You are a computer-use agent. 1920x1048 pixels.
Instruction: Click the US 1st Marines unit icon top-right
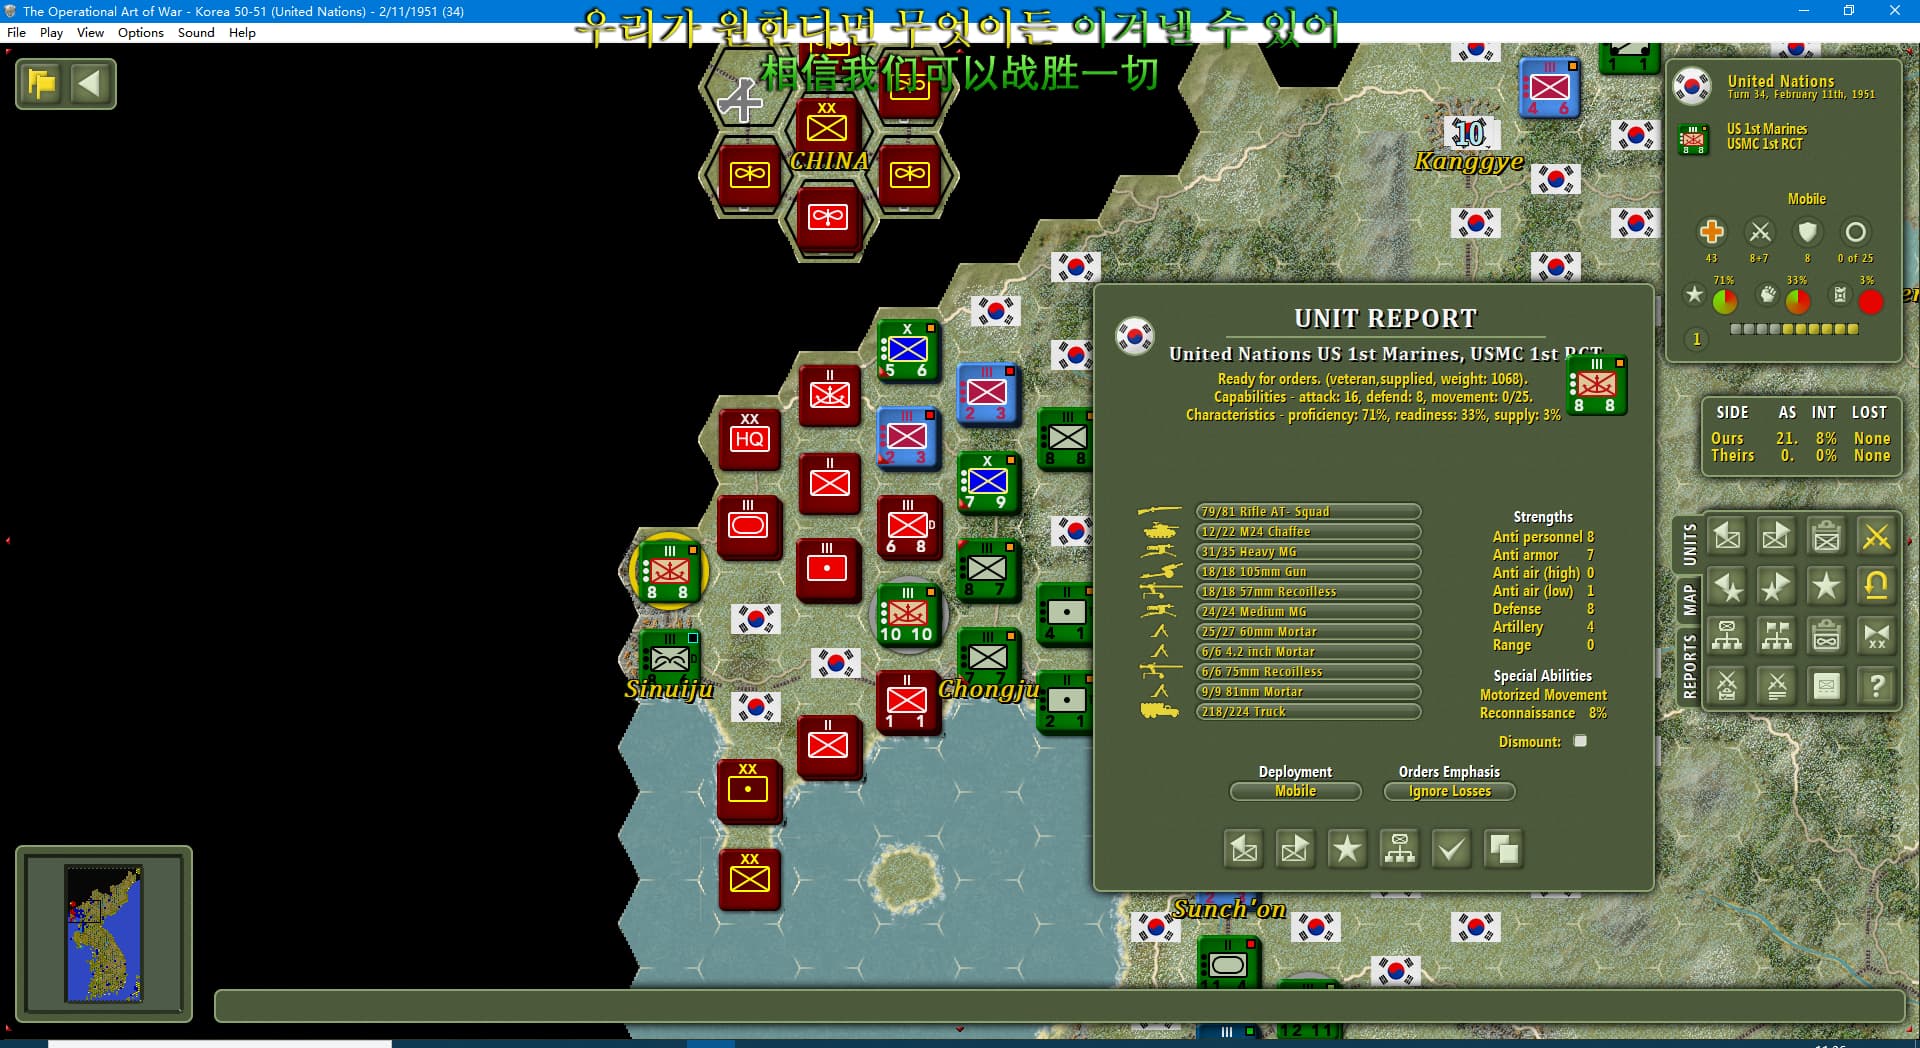pyautogui.click(x=1693, y=139)
